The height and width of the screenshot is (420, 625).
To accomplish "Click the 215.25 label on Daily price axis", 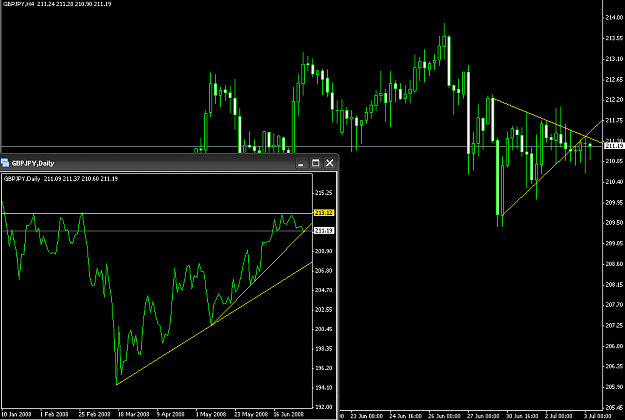I will tap(323, 193).
